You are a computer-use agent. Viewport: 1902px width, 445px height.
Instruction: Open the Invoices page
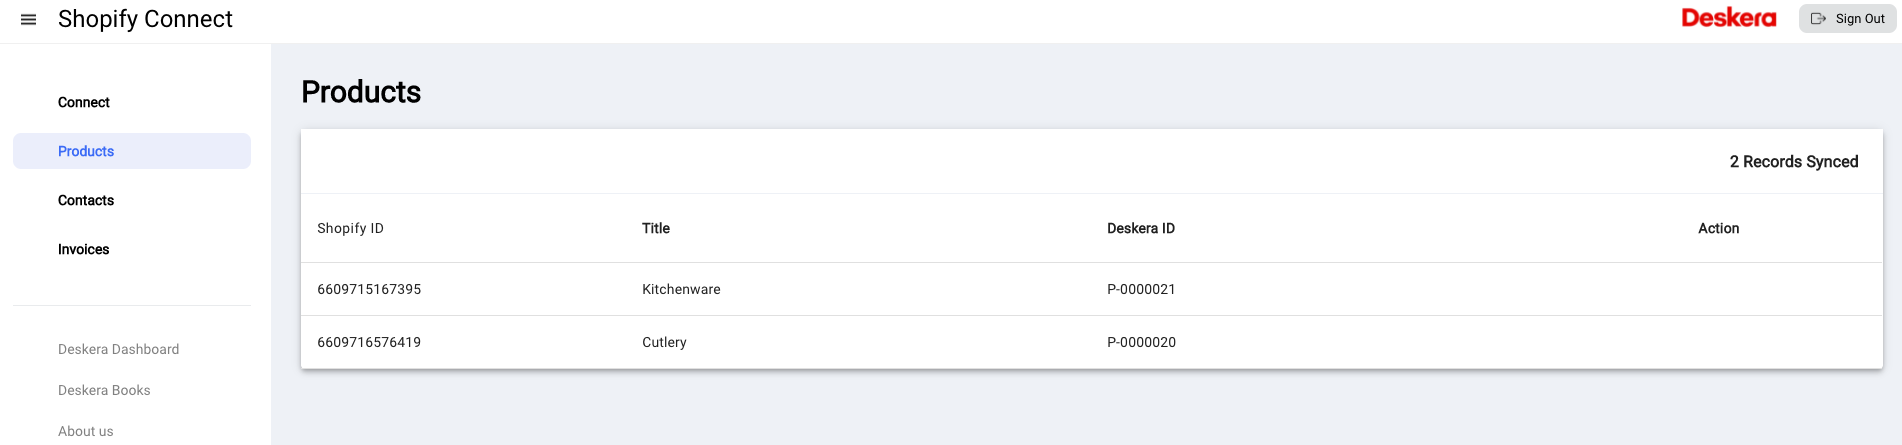point(84,249)
